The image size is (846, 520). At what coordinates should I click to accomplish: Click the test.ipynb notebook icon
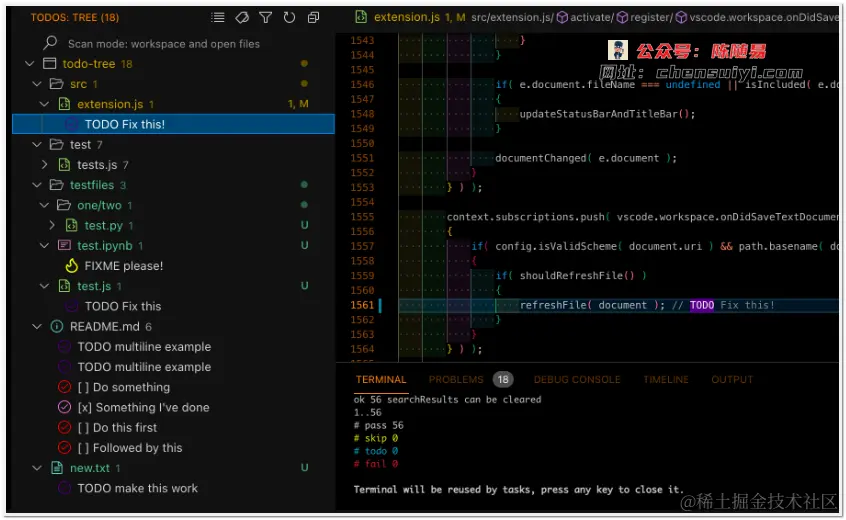(64, 245)
